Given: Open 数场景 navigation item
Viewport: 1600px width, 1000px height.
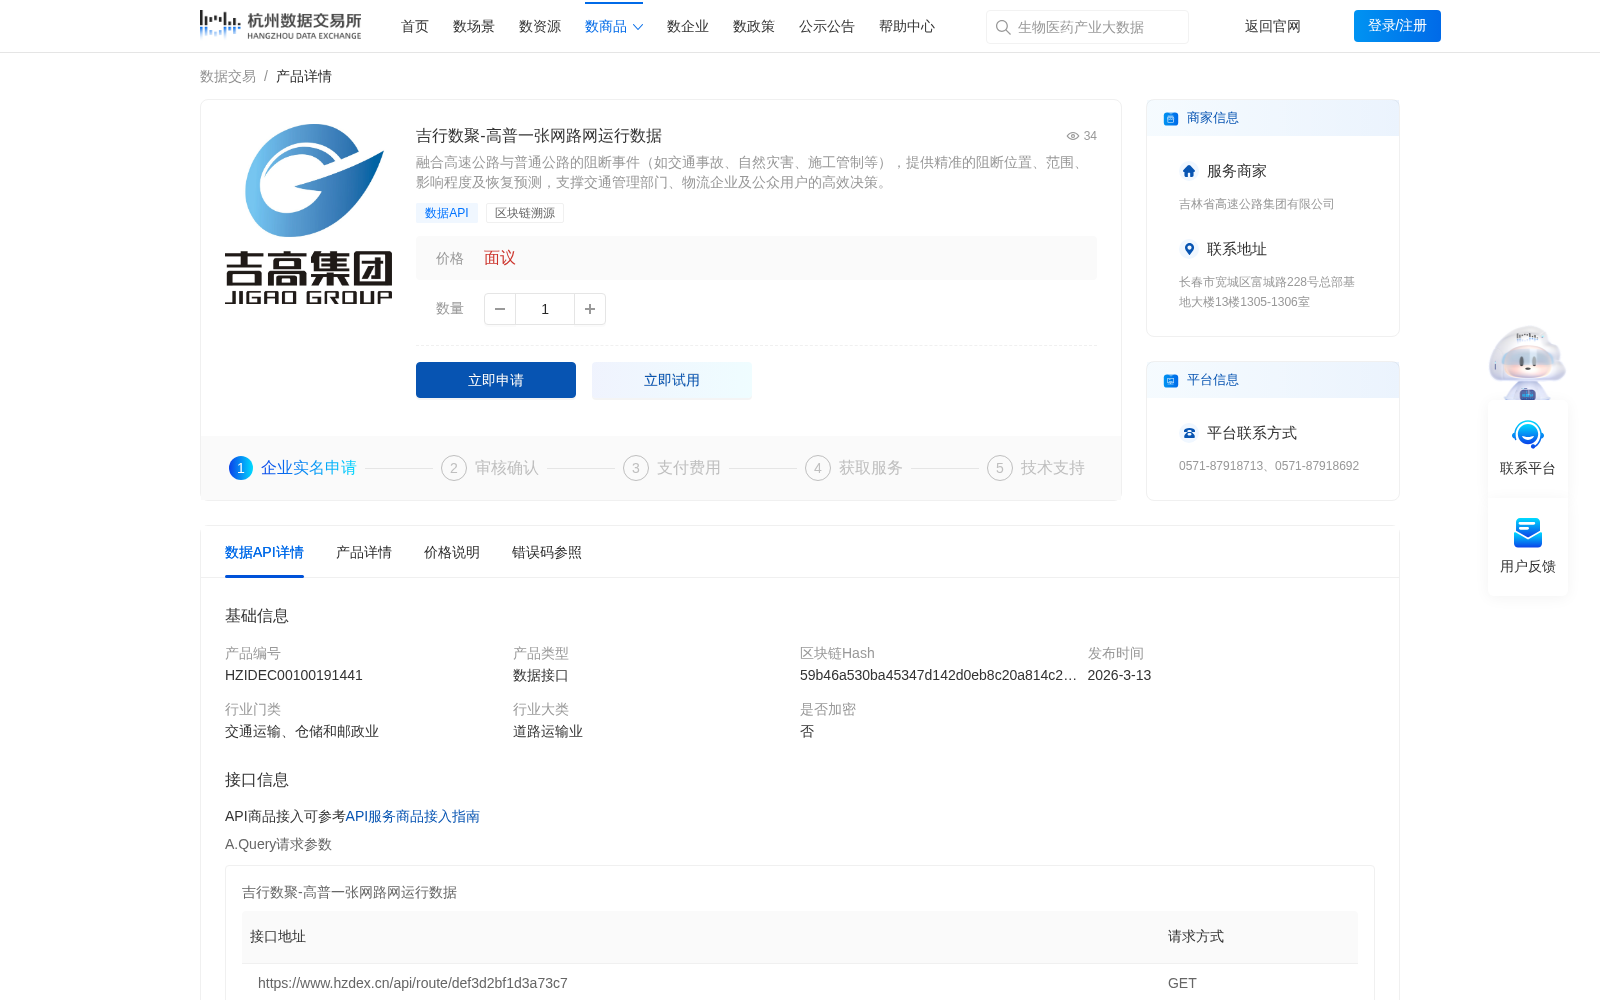Looking at the screenshot, I should point(474,26).
